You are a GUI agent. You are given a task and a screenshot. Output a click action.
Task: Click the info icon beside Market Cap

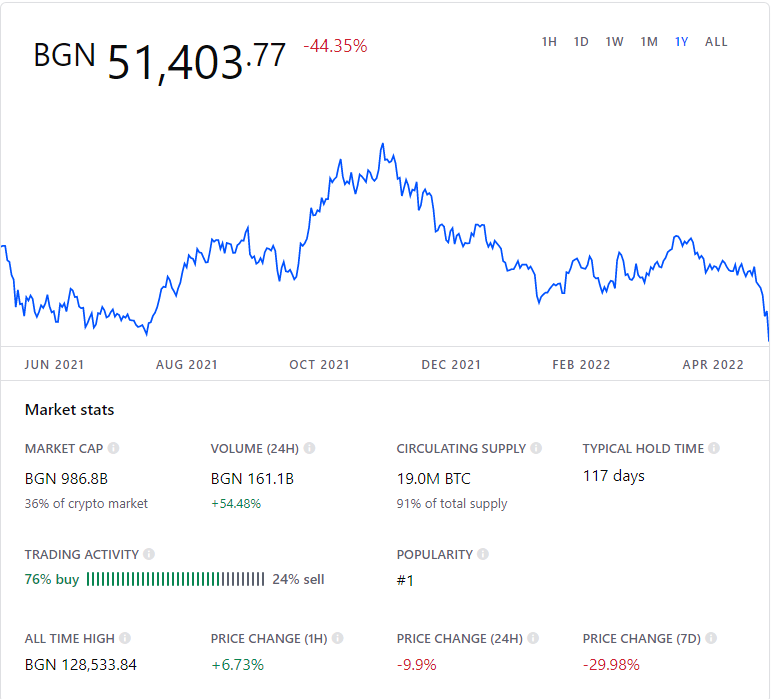click(113, 448)
